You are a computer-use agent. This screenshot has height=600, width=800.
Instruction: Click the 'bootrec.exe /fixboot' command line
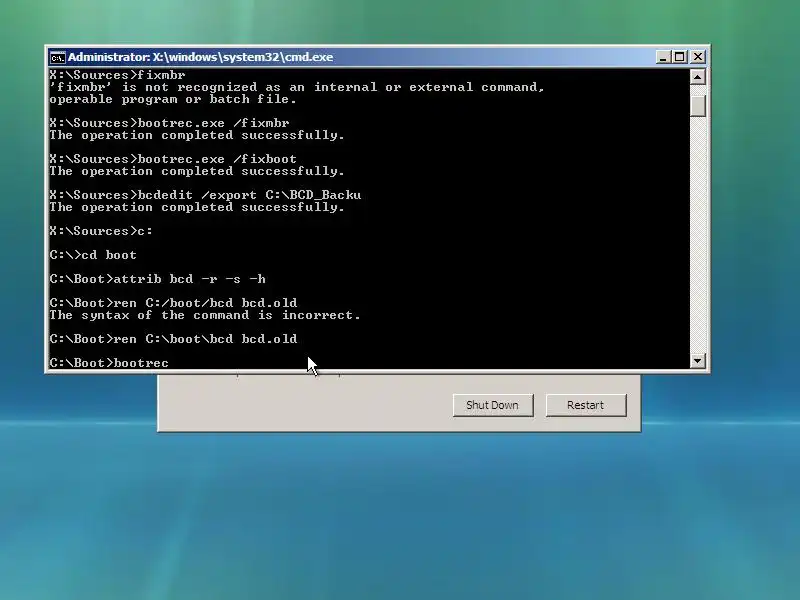[173, 159]
